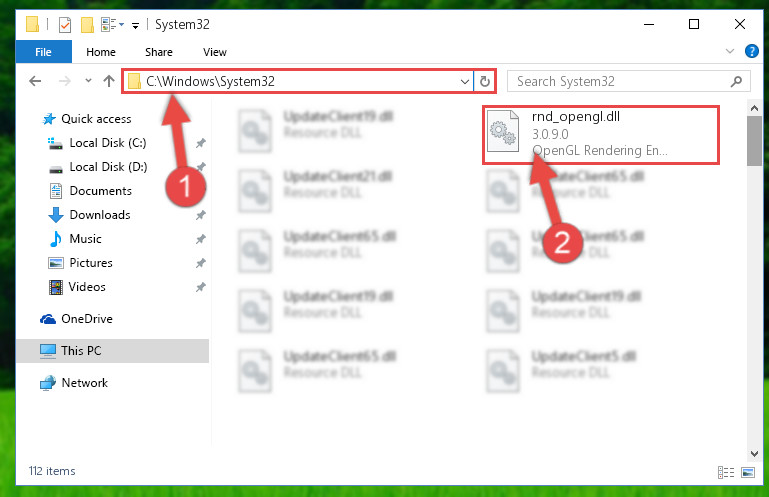The height and width of the screenshot is (497, 769).
Task: Switch to large thumbnails view icon
Action: pos(748,472)
